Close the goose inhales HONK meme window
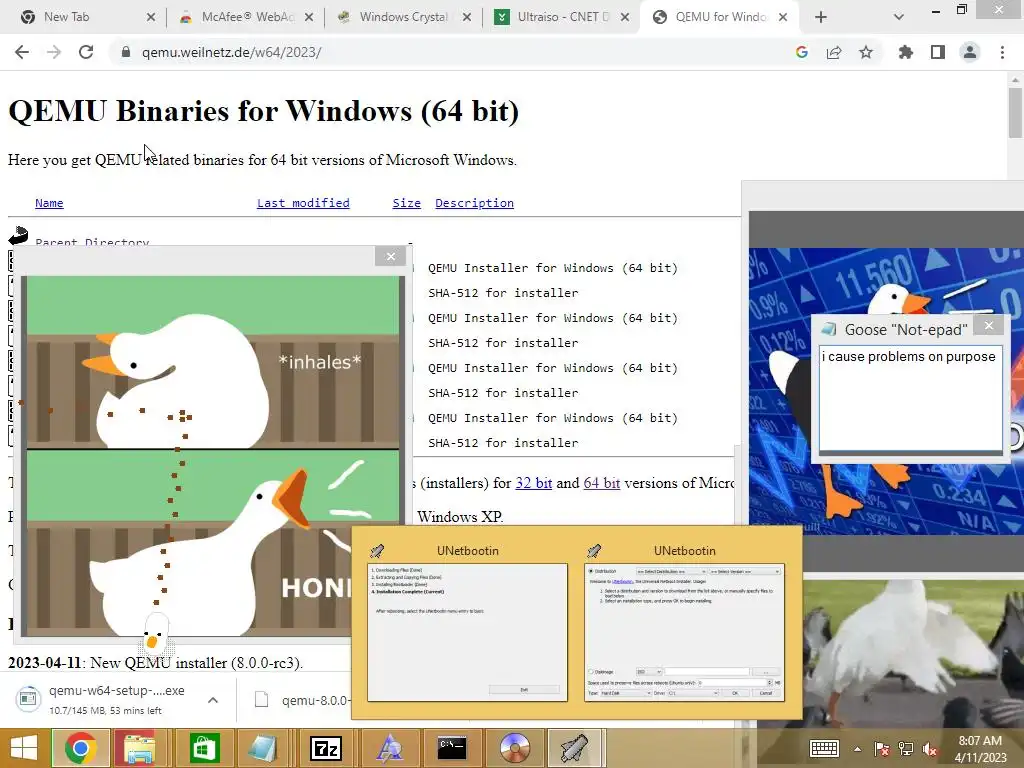Image resolution: width=1024 pixels, height=768 pixels. click(x=391, y=256)
